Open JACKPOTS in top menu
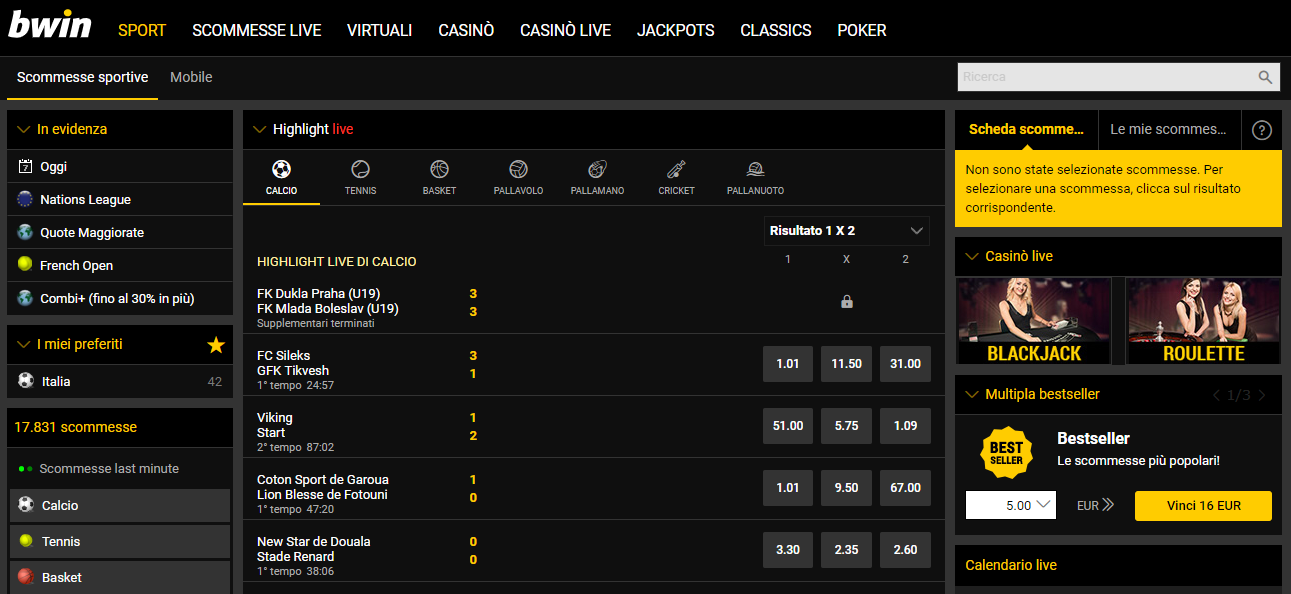This screenshot has width=1291, height=594. [676, 30]
